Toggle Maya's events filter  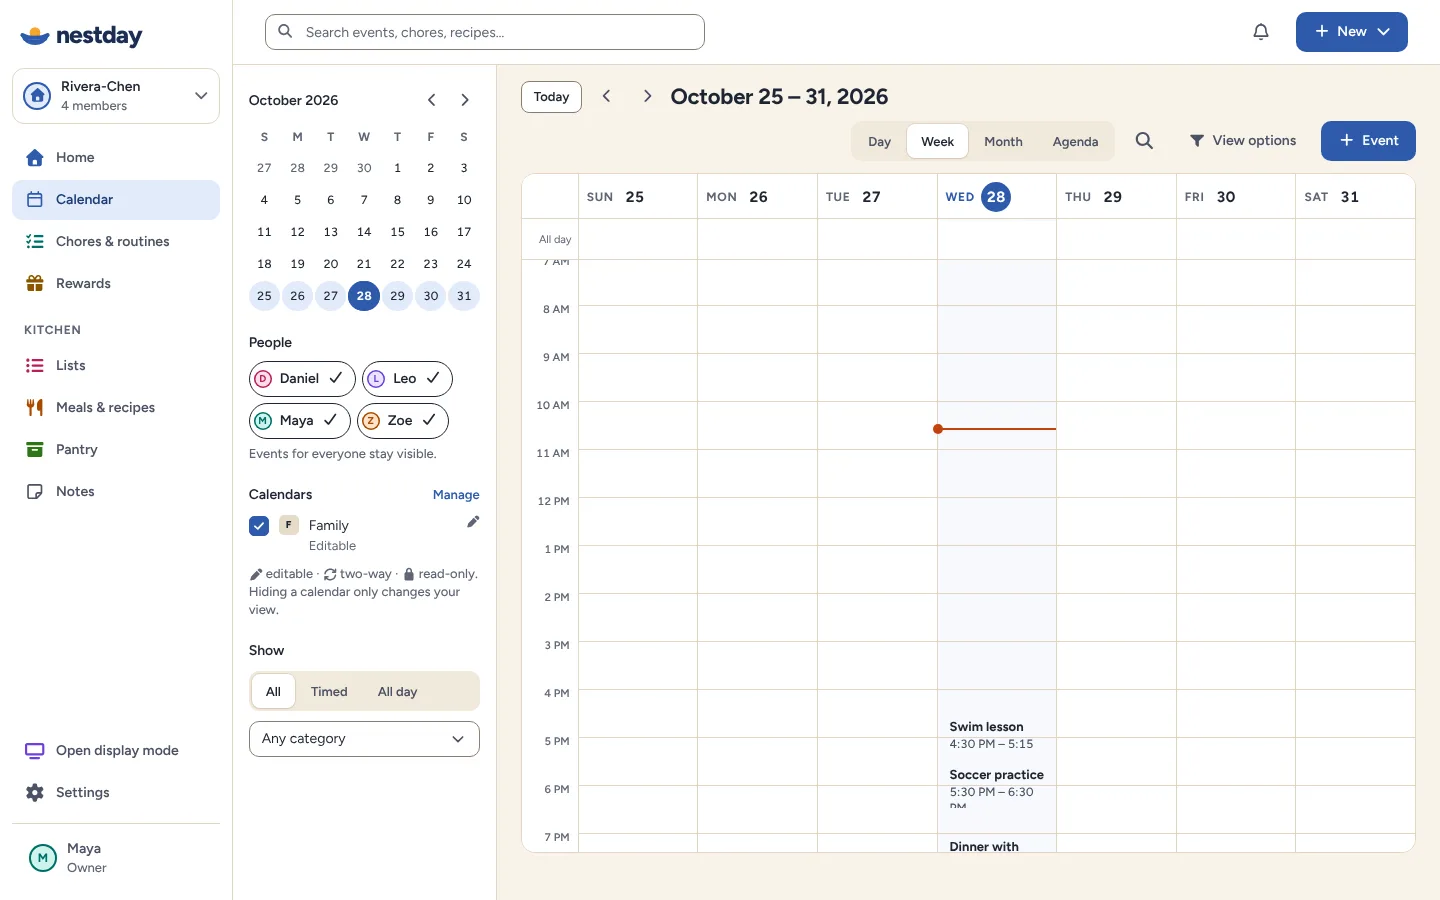[x=299, y=421]
